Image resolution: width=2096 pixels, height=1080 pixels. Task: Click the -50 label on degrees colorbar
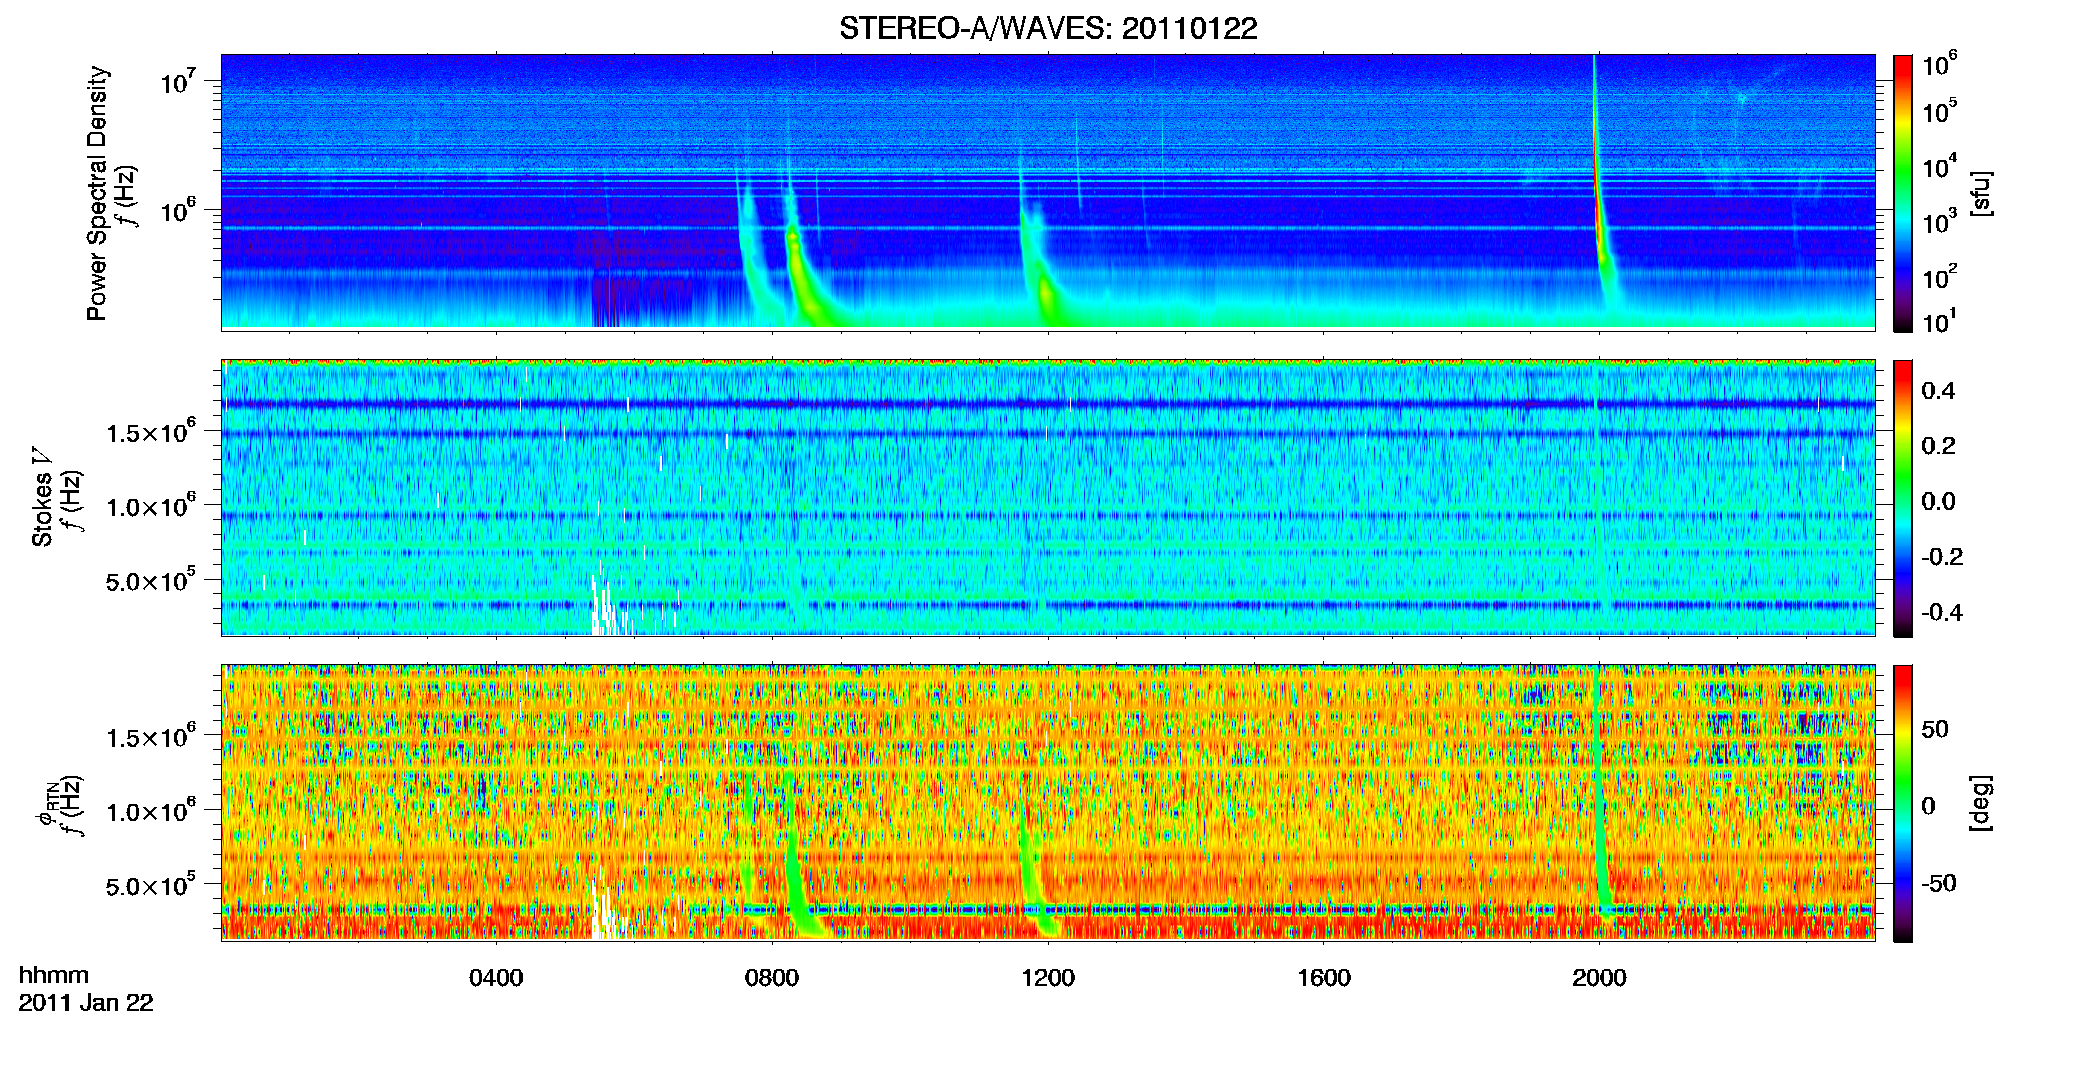click(1939, 883)
